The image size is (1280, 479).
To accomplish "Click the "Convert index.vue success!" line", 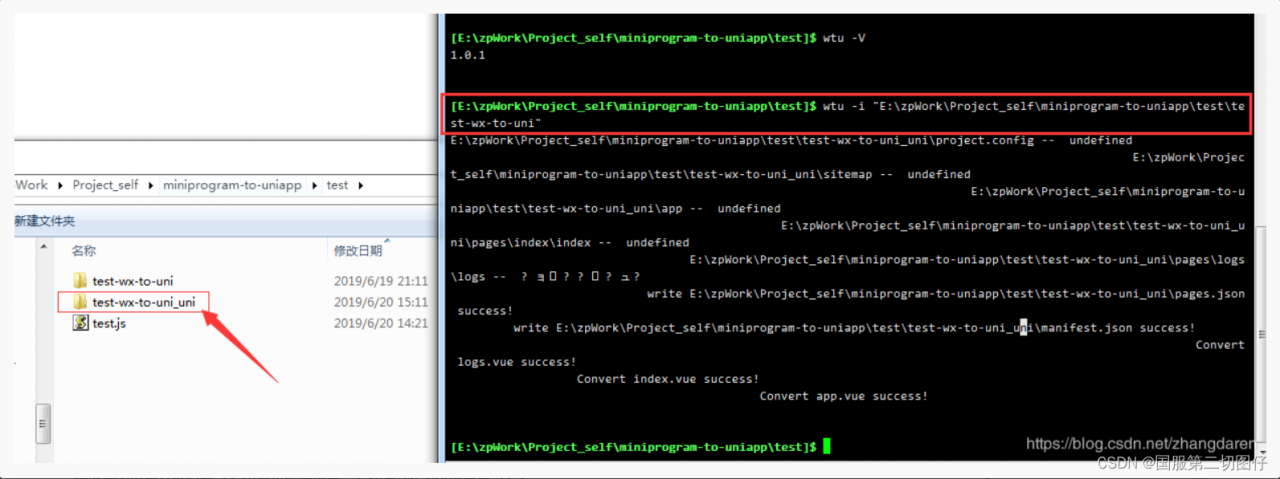I will point(667,378).
